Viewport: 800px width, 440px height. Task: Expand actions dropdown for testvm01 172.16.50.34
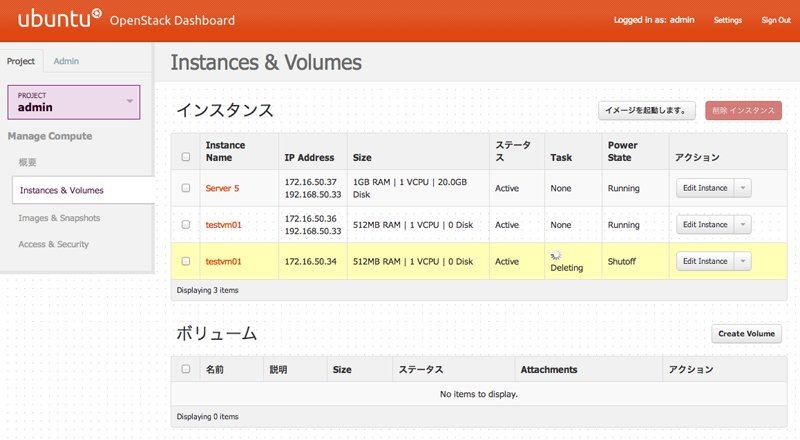click(743, 261)
